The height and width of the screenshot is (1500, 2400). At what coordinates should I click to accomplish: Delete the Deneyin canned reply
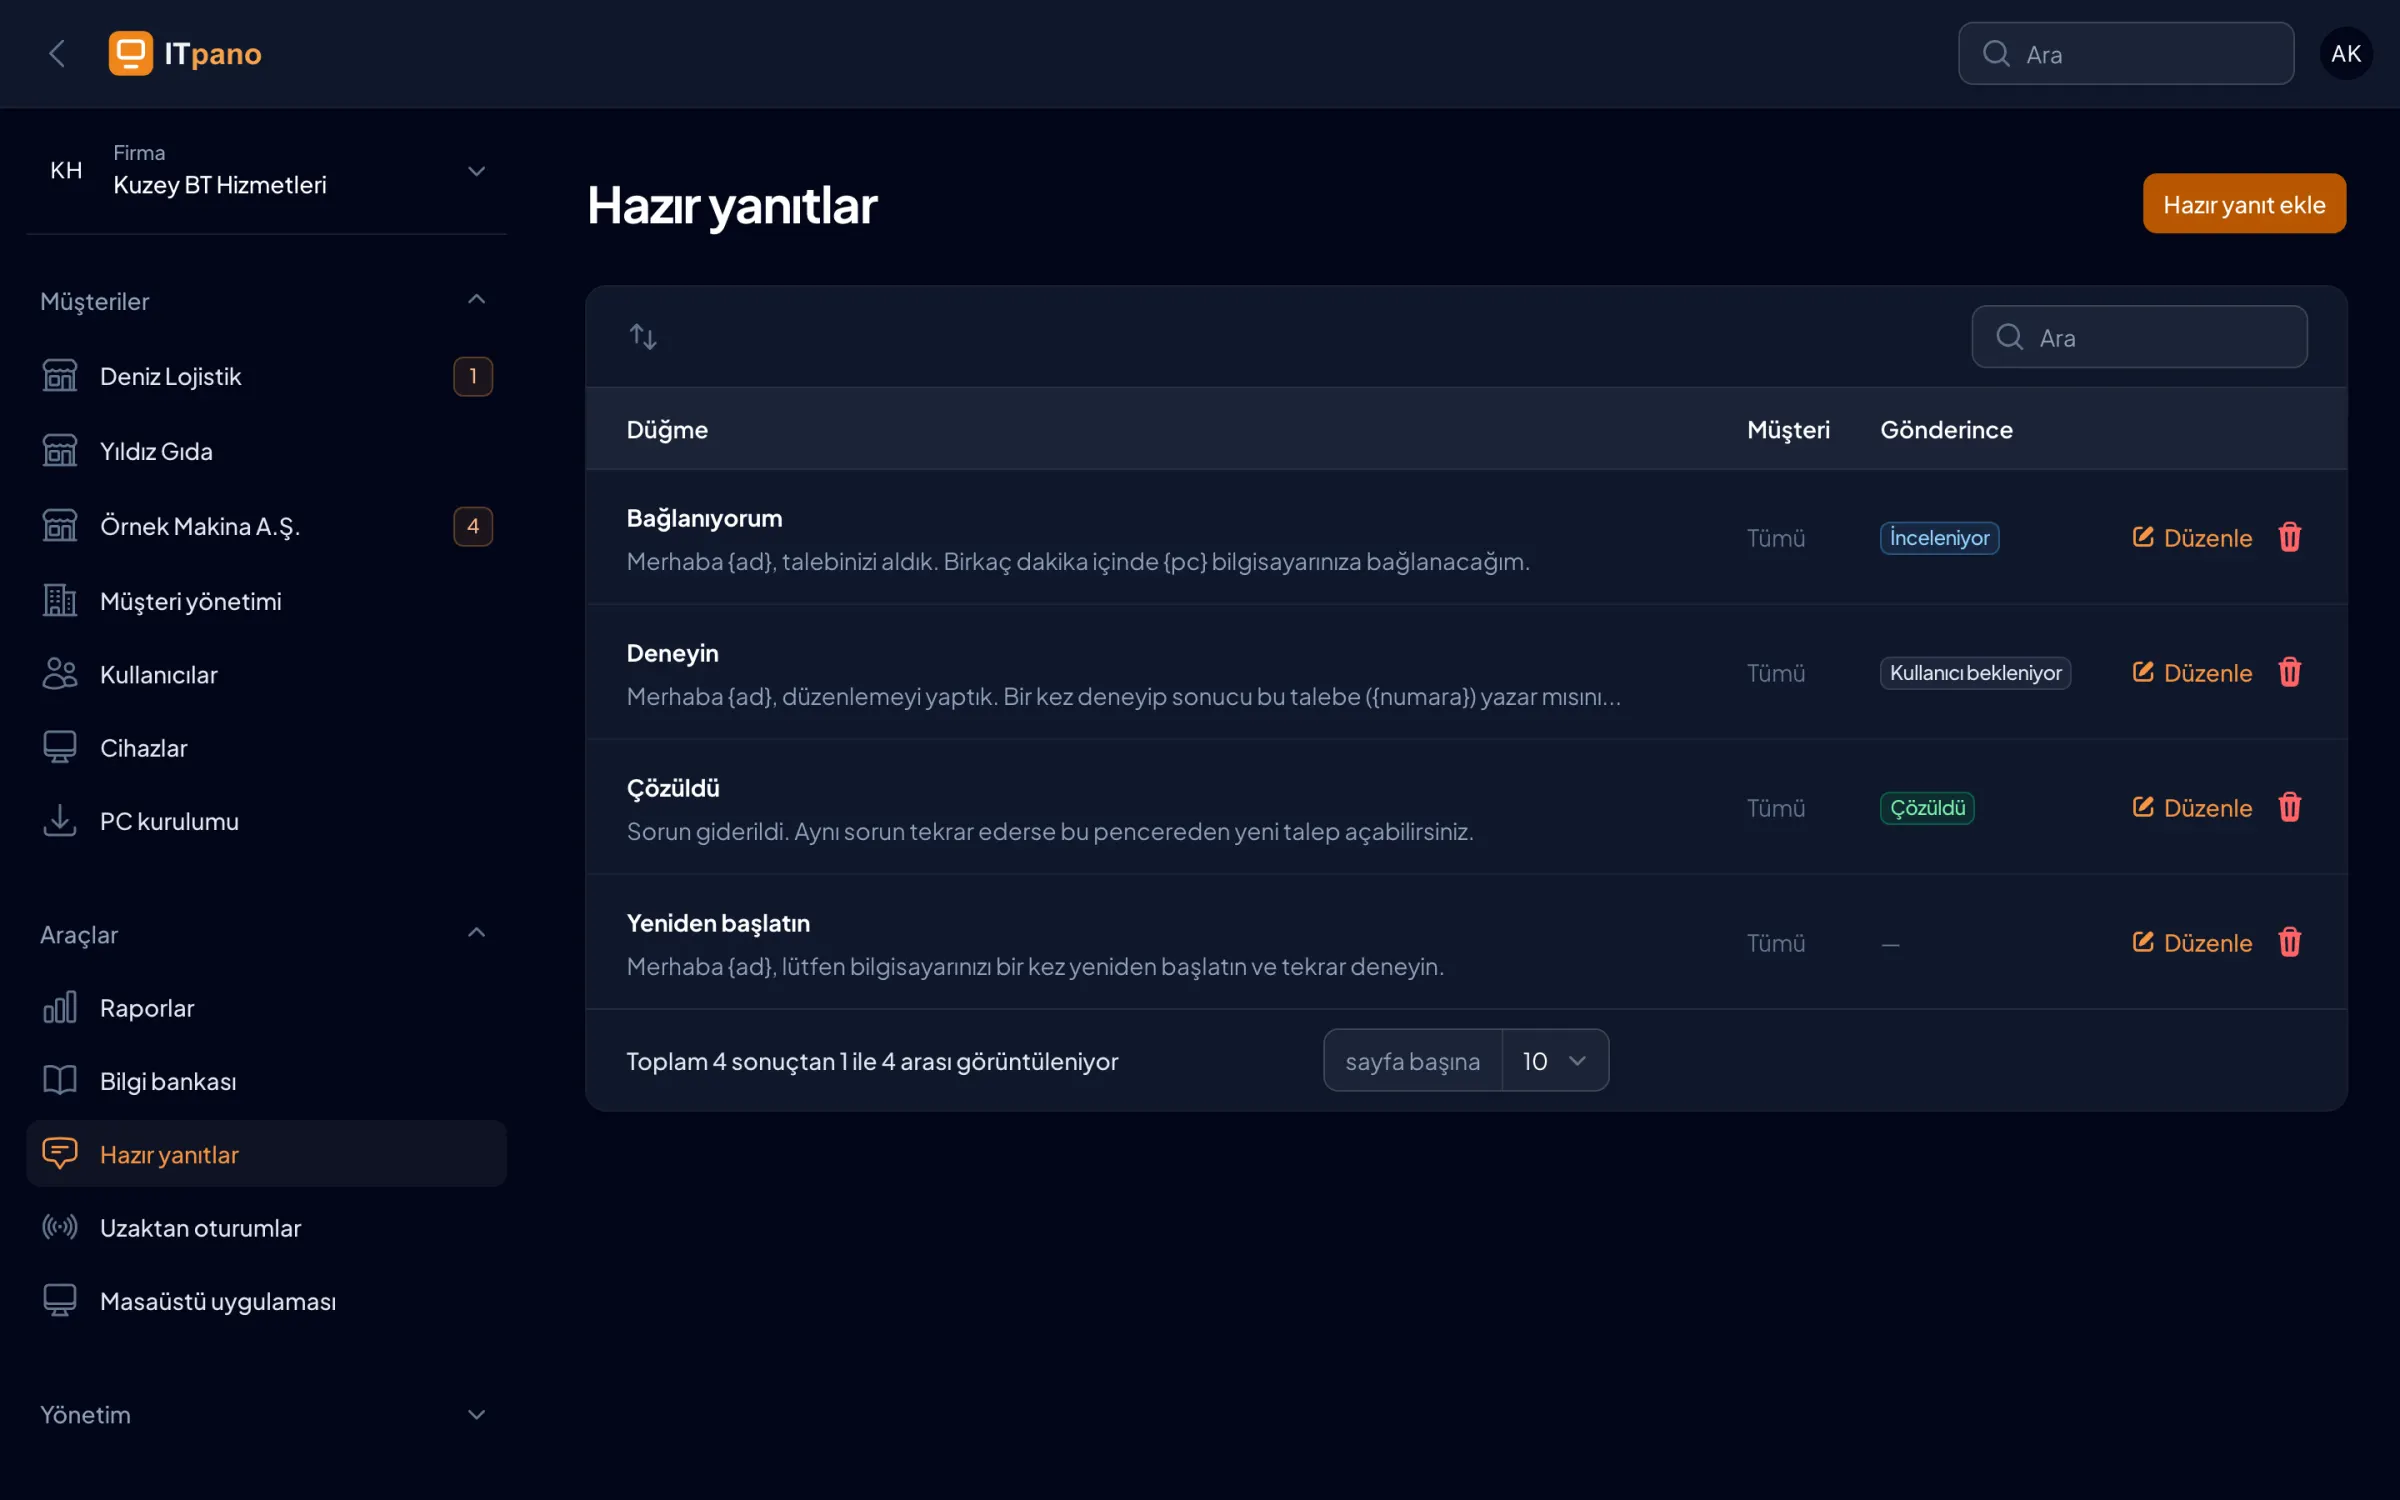click(x=2290, y=673)
